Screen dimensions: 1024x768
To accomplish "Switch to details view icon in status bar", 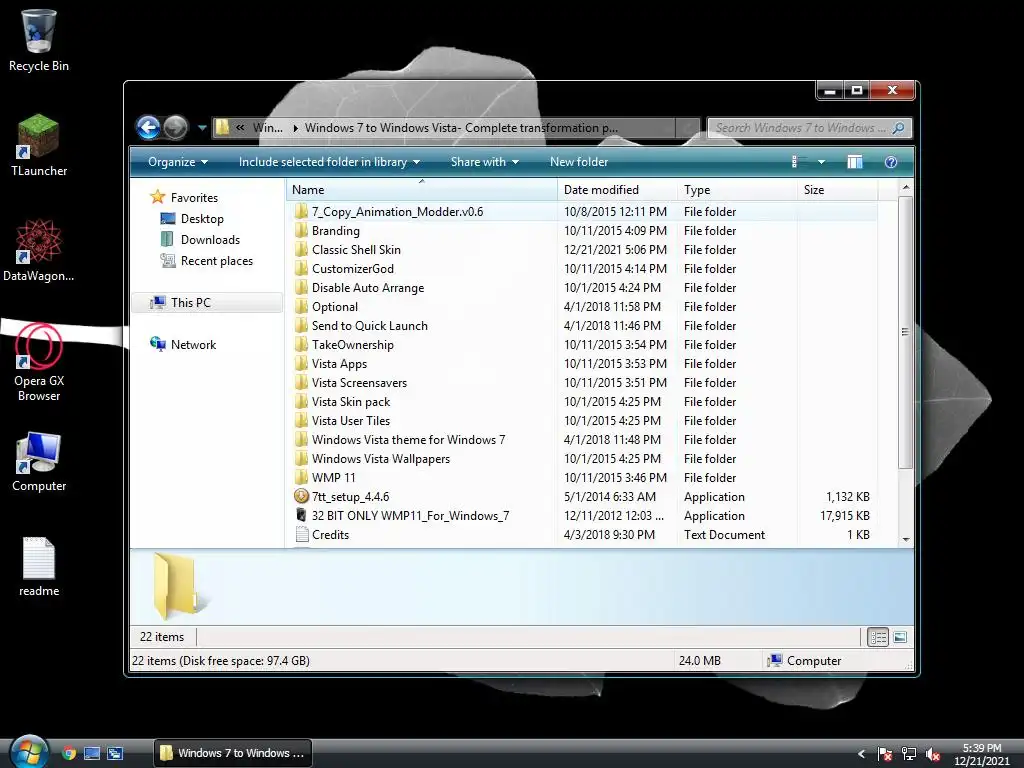I will pos(878,637).
